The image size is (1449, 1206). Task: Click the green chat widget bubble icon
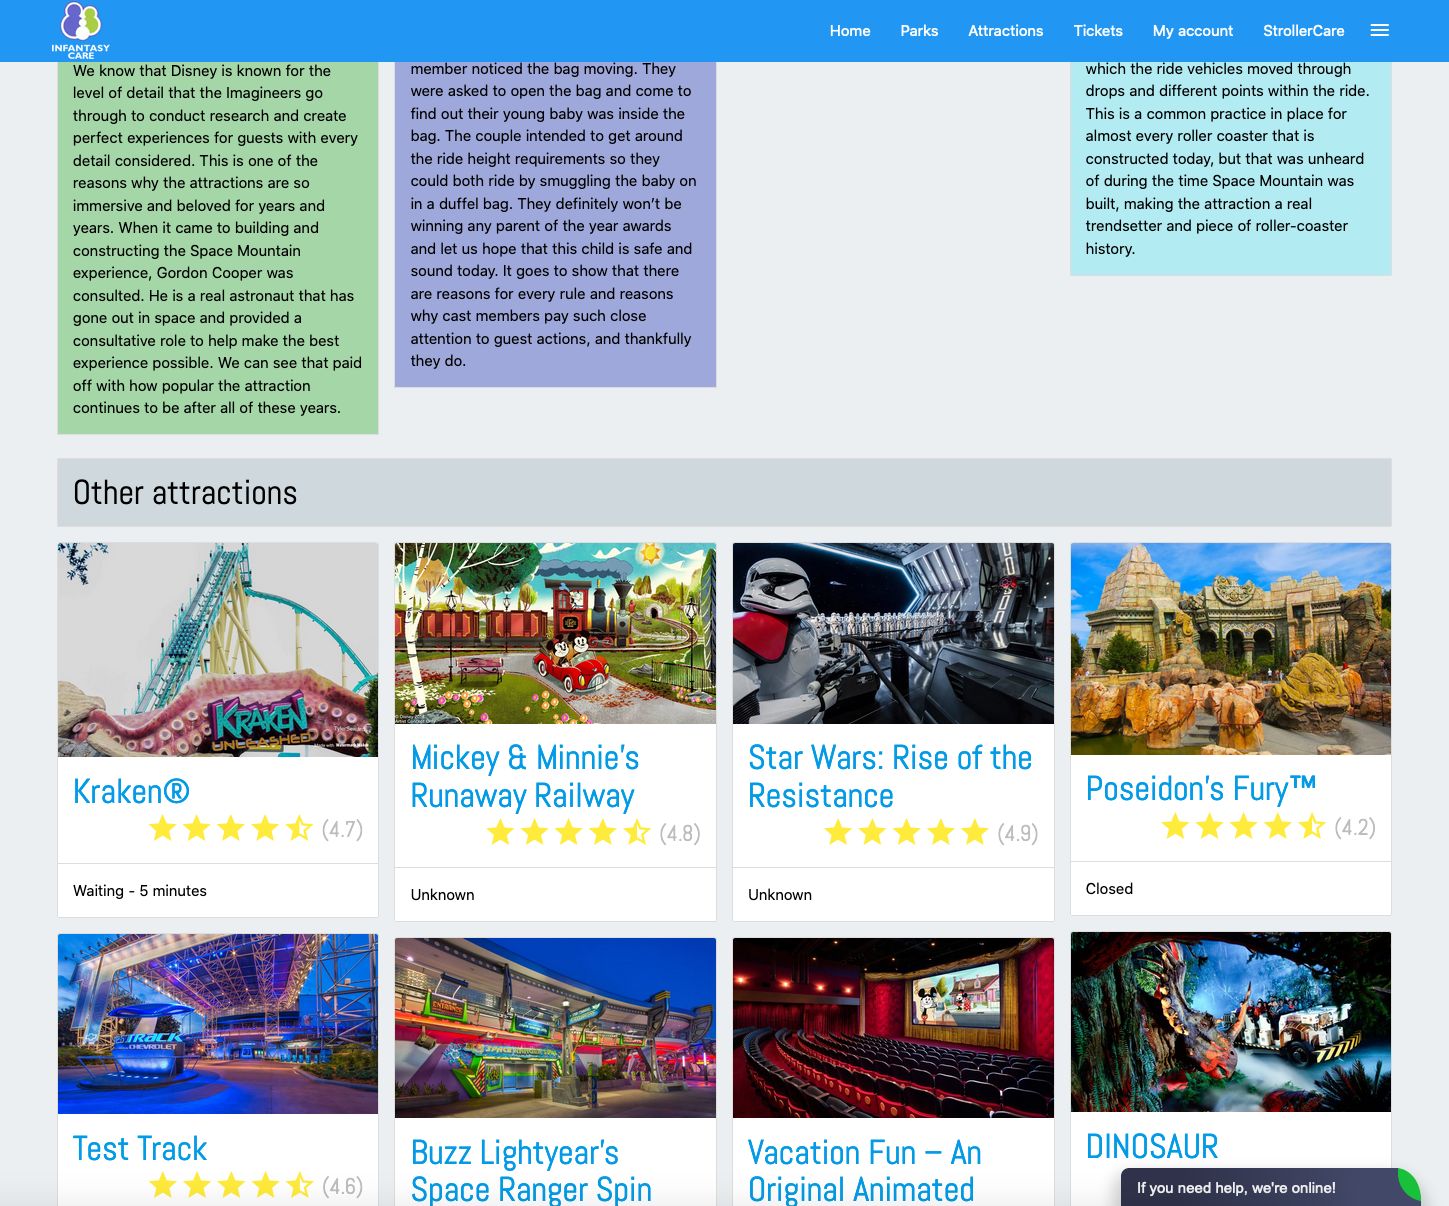point(1408,1186)
